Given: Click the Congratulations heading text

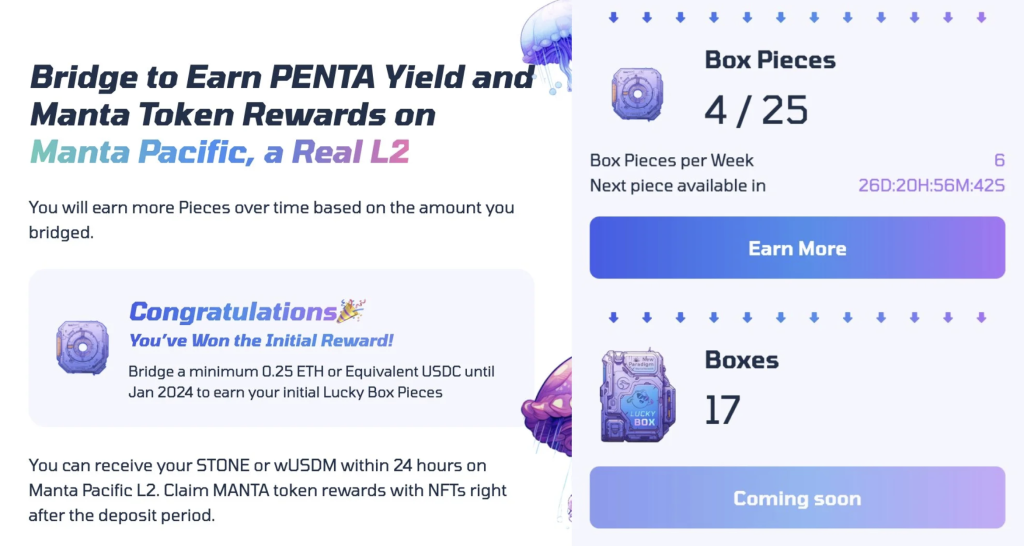Looking at the screenshot, I should tap(232, 312).
